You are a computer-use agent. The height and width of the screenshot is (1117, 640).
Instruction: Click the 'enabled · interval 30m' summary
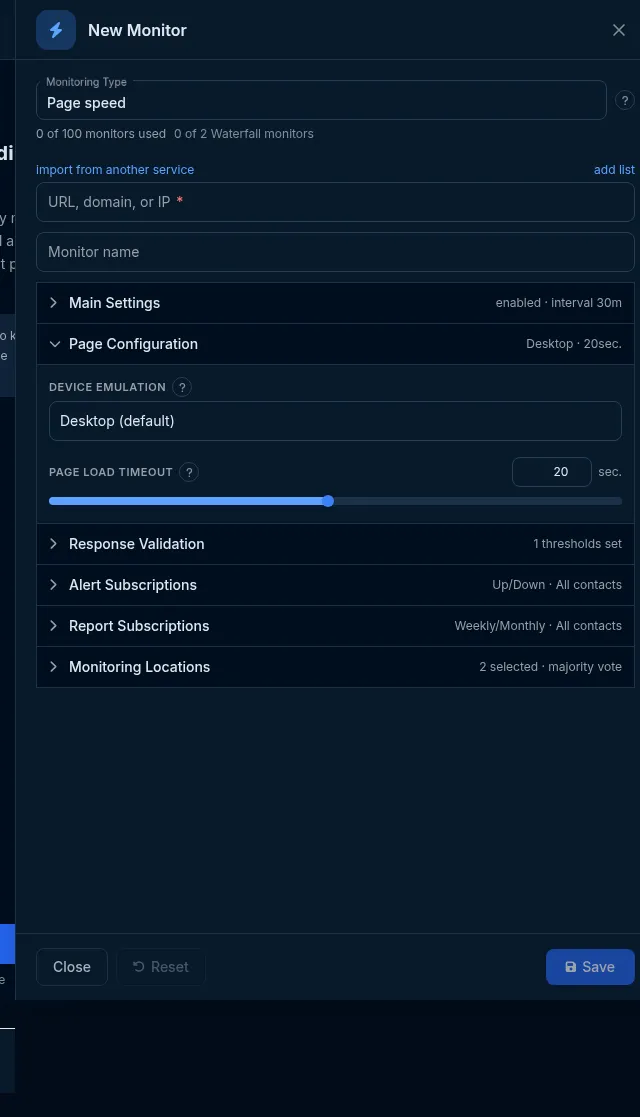(559, 303)
